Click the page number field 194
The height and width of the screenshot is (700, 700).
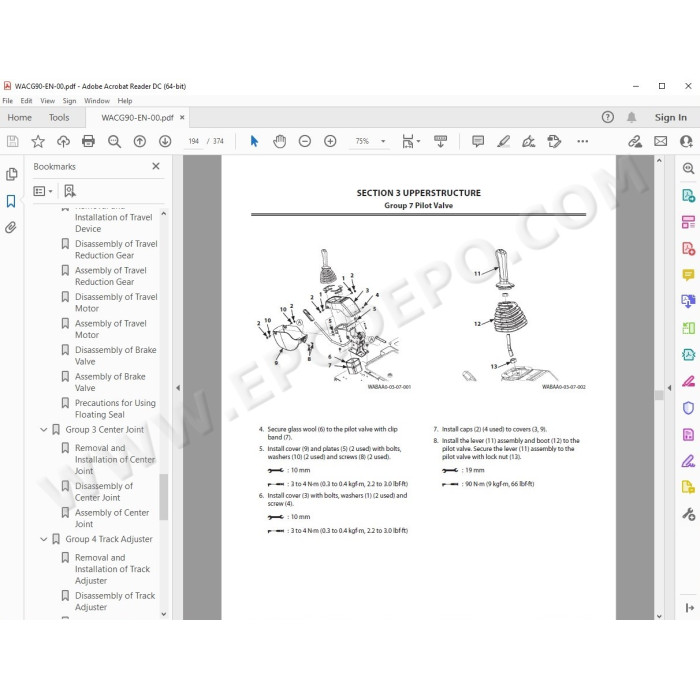pyautogui.click(x=193, y=142)
